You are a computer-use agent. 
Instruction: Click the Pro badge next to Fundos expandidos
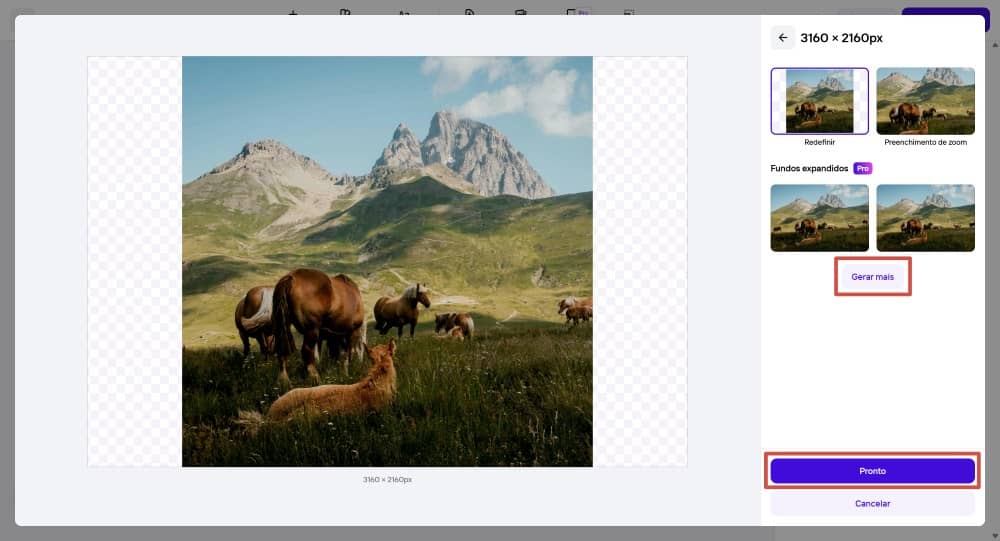click(x=863, y=168)
